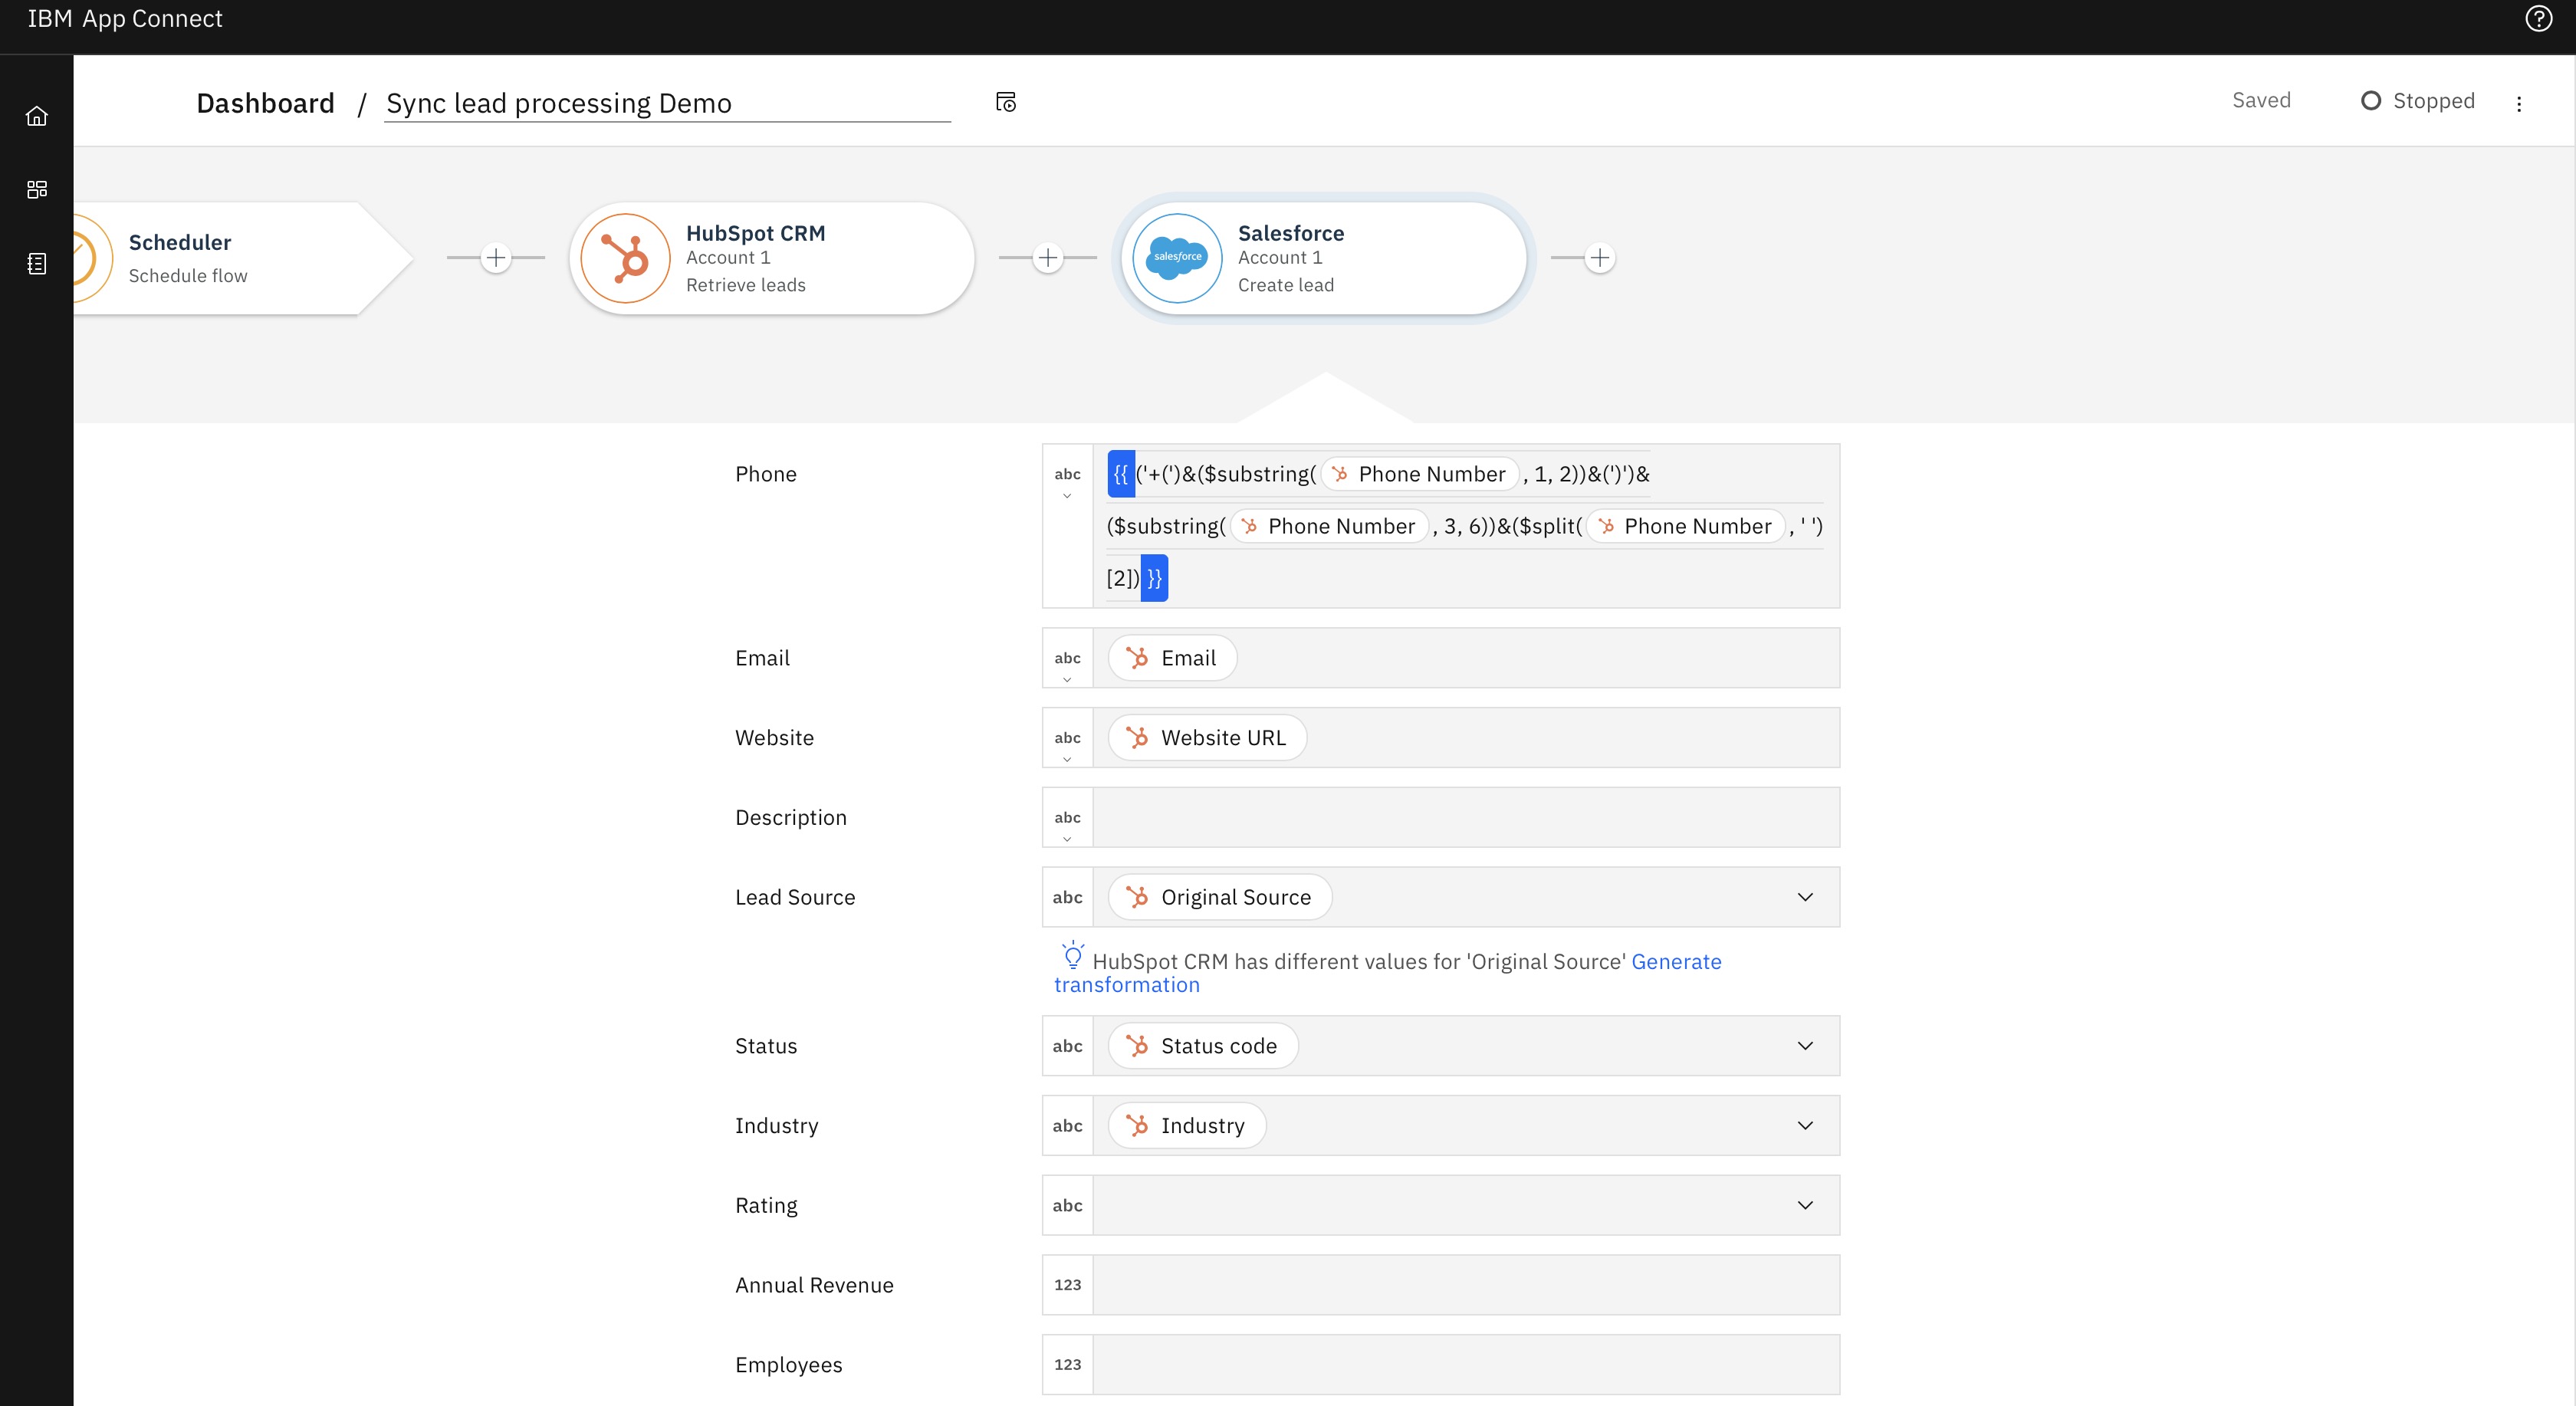
Task: Go to the Home dashboard icon
Action: click(x=37, y=116)
